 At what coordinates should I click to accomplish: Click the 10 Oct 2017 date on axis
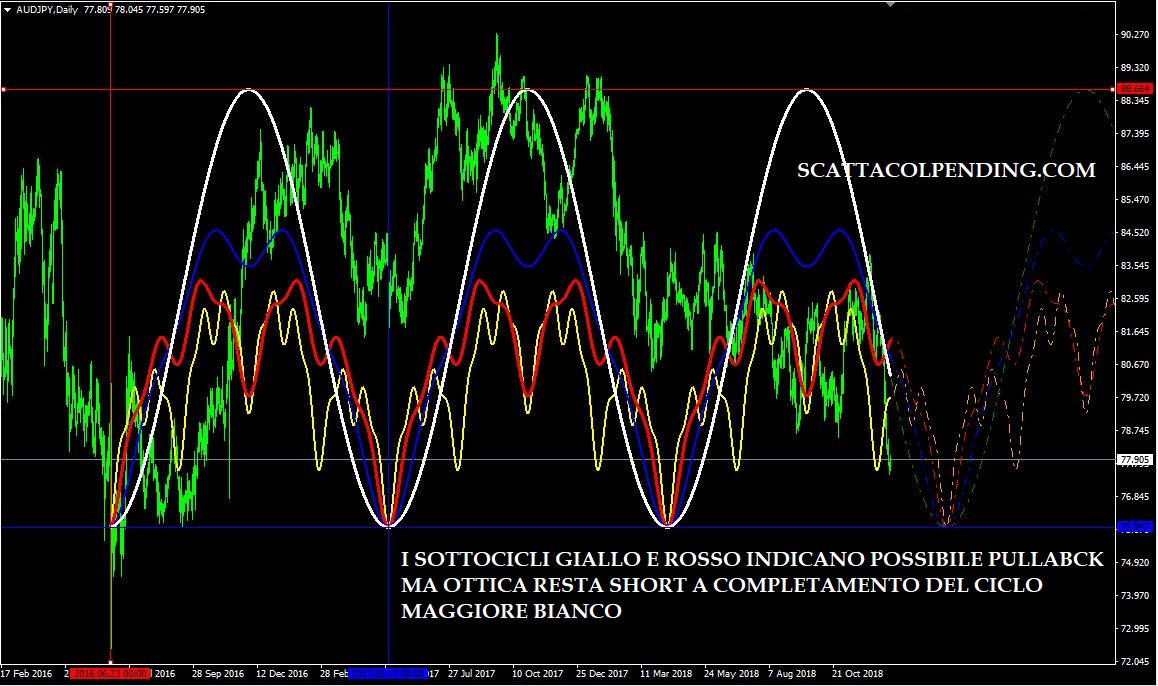(539, 673)
